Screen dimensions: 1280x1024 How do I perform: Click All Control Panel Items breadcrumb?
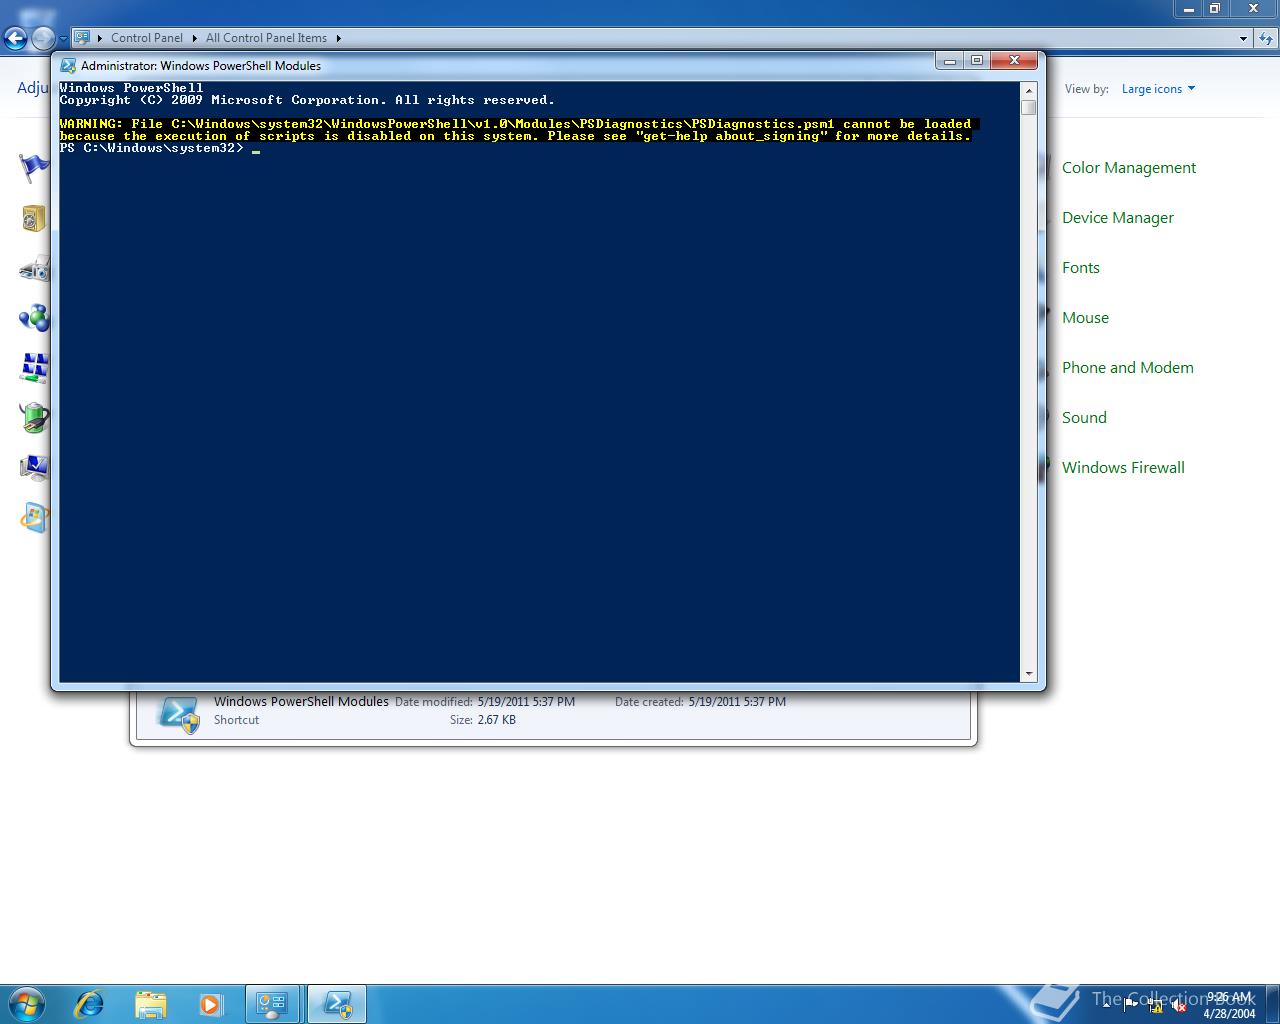tap(266, 38)
